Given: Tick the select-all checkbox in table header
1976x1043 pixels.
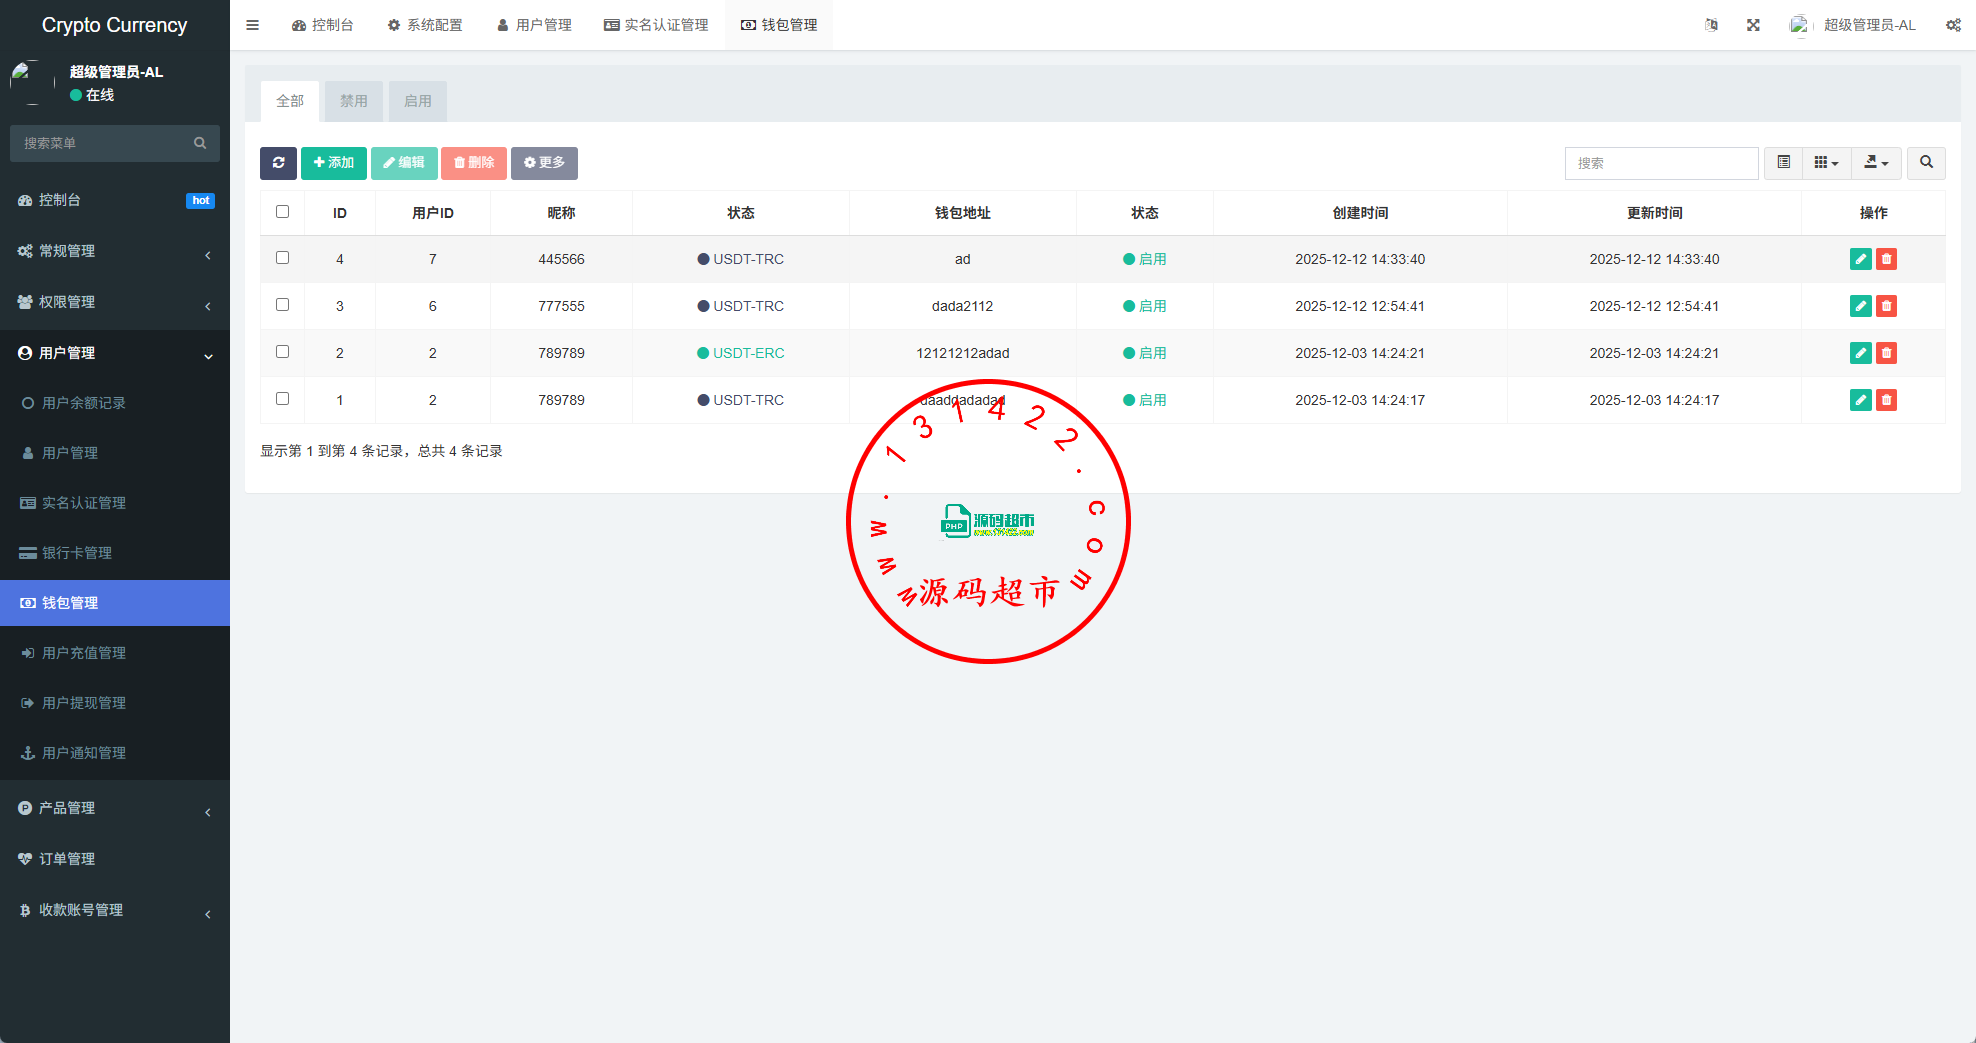Looking at the screenshot, I should pyautogui.click(x=282, y=212).
